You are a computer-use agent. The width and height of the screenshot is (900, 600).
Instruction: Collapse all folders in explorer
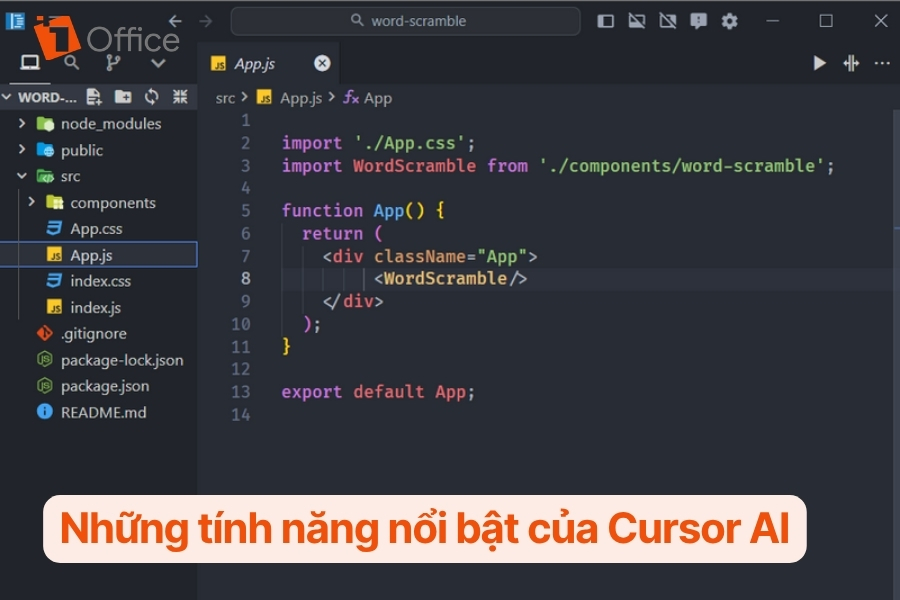(180, 96)
